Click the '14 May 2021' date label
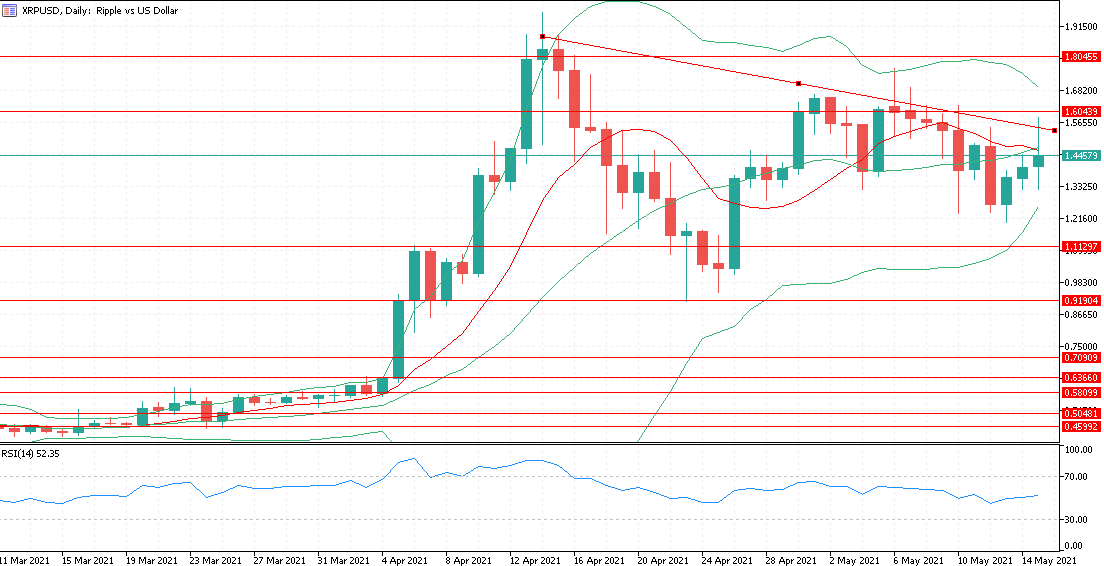Image resolution: width=1104 pixels, height=566 pixels. 1050,560
